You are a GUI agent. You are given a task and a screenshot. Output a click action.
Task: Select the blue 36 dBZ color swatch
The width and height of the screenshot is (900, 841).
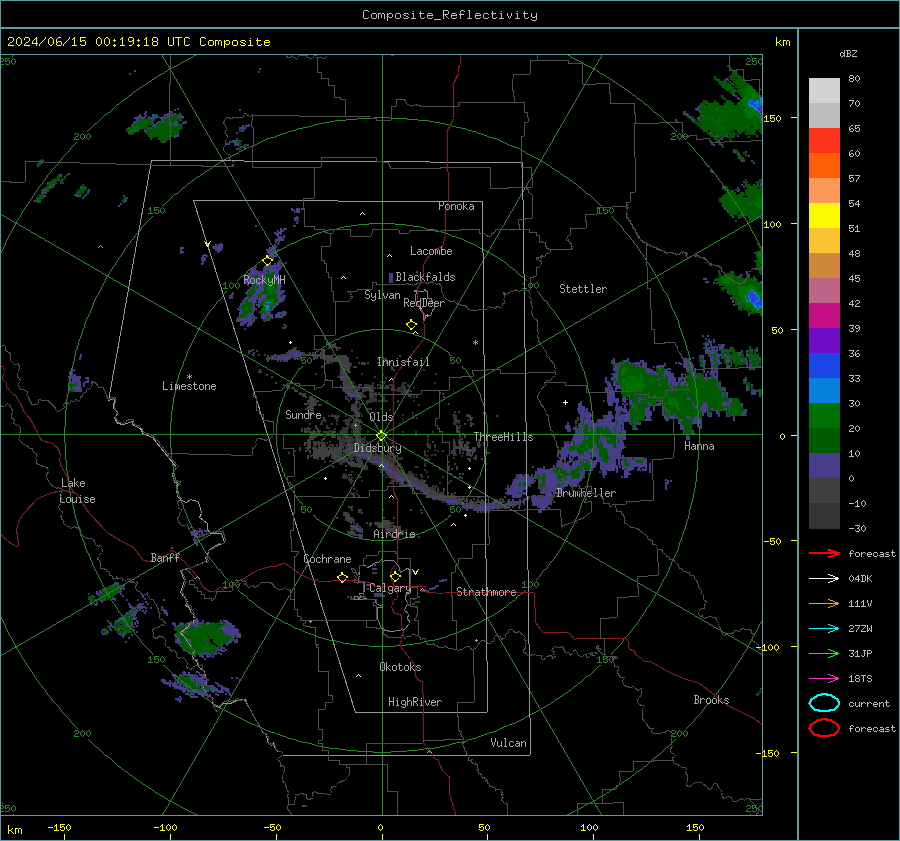[824, 366]
